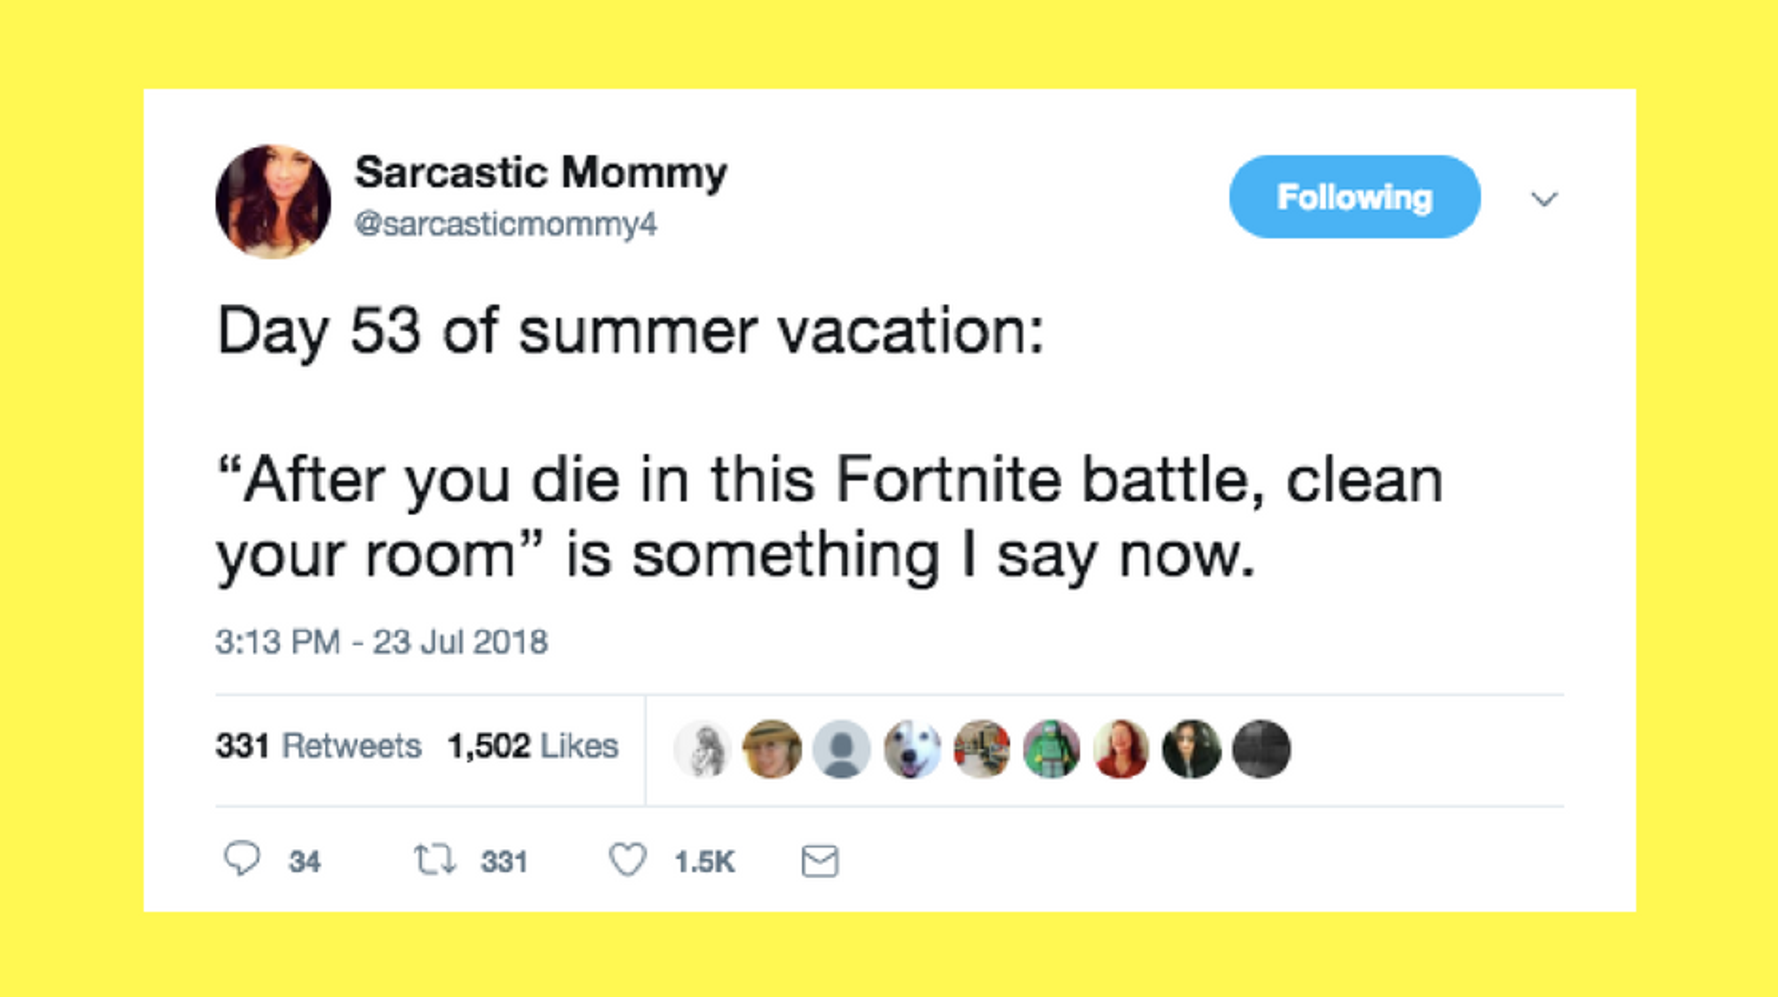1778x997 pixels.
Task: Click the @sarcasticmommy4 handle
Action: pyautogui.click(x=506, y=224)
